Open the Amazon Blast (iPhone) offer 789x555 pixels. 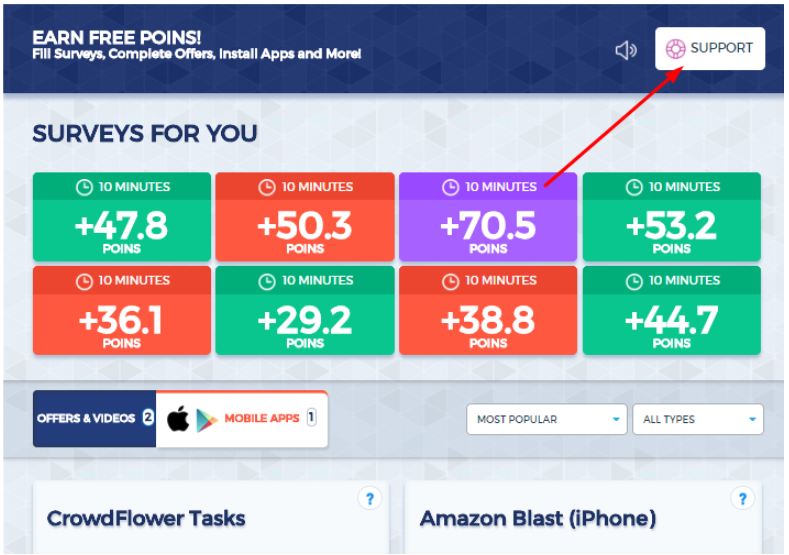point(584,518)
